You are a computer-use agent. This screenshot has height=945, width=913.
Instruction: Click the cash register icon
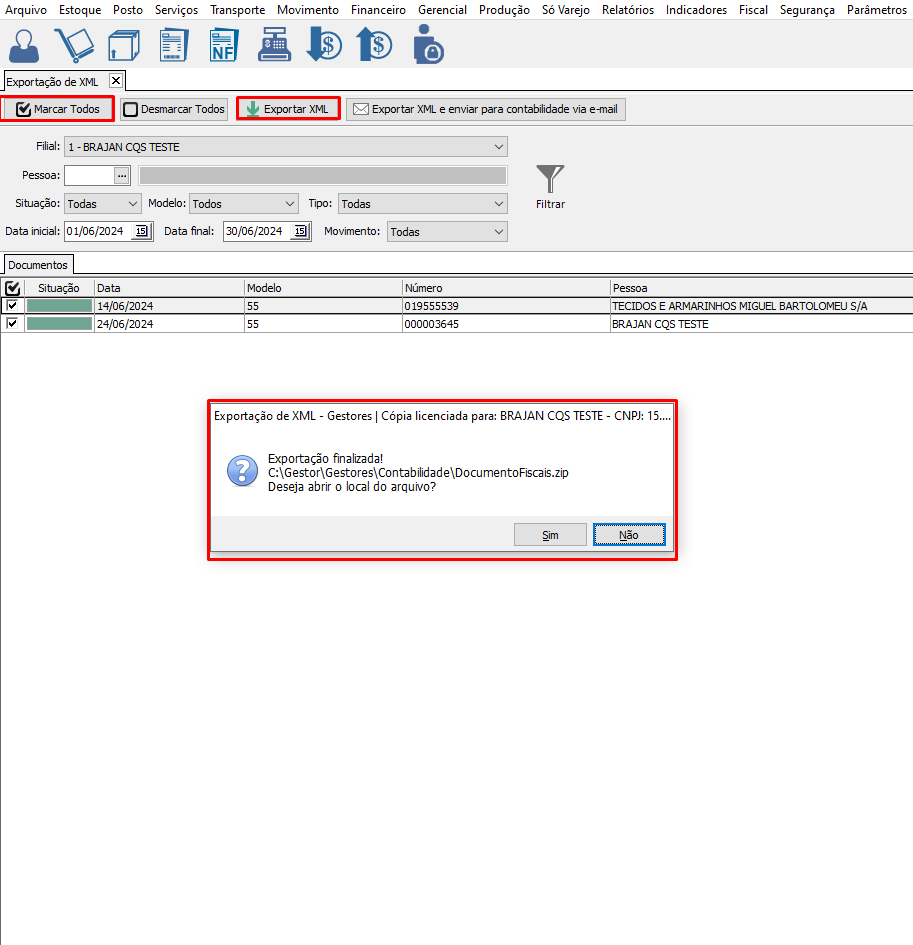pos(272,45)
